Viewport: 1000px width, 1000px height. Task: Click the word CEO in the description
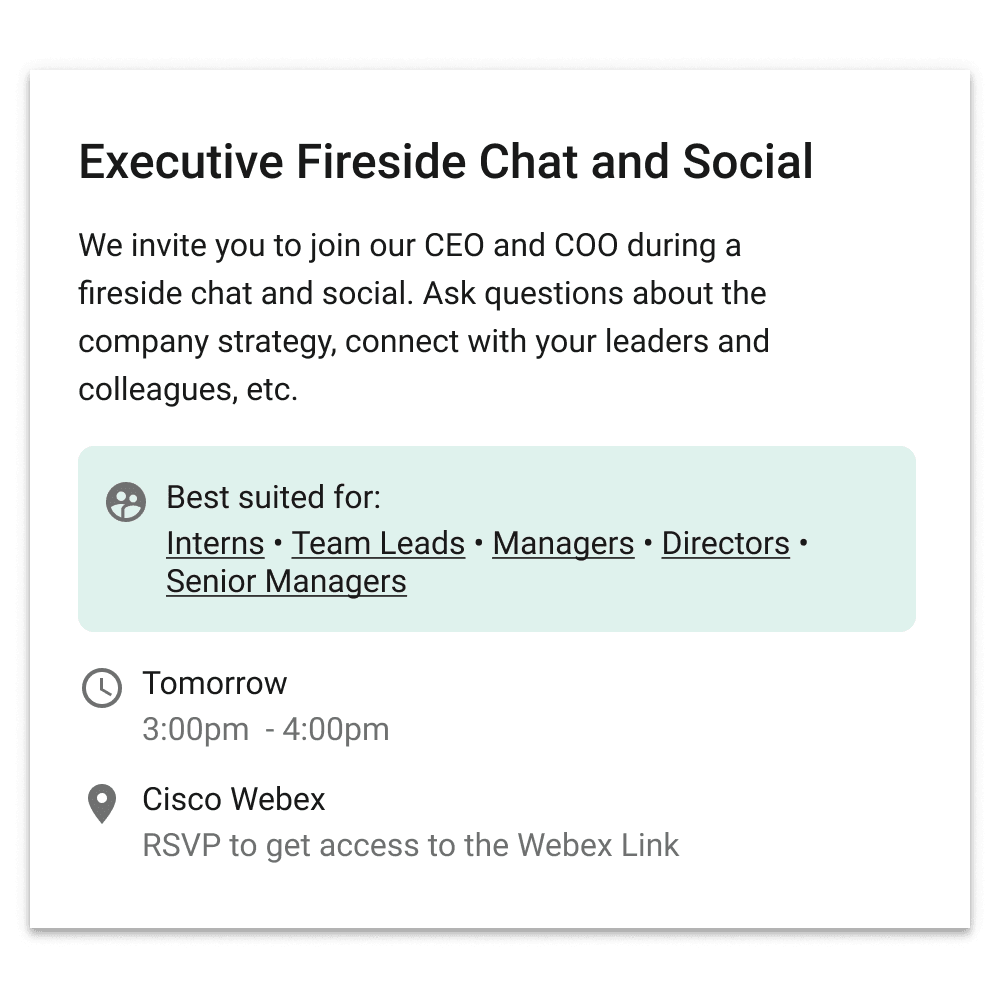coord(454,246)
